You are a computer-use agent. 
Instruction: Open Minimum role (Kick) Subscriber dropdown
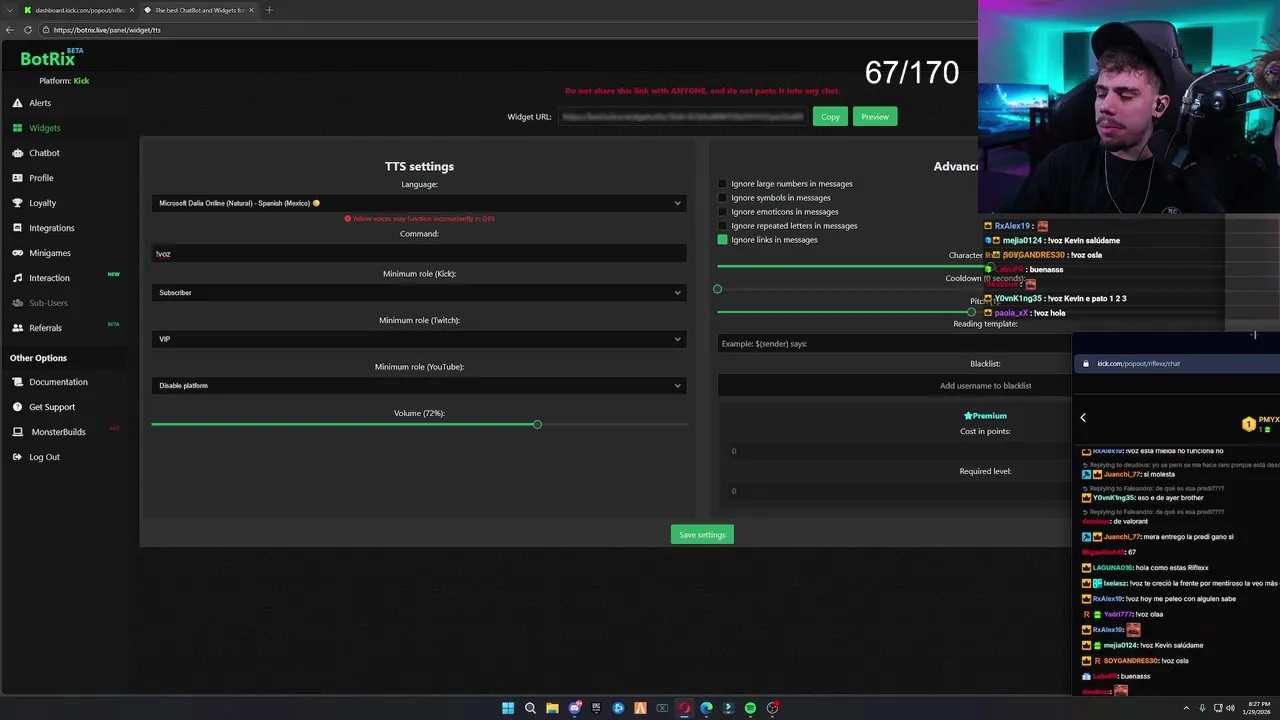click(x=419, y=293)
